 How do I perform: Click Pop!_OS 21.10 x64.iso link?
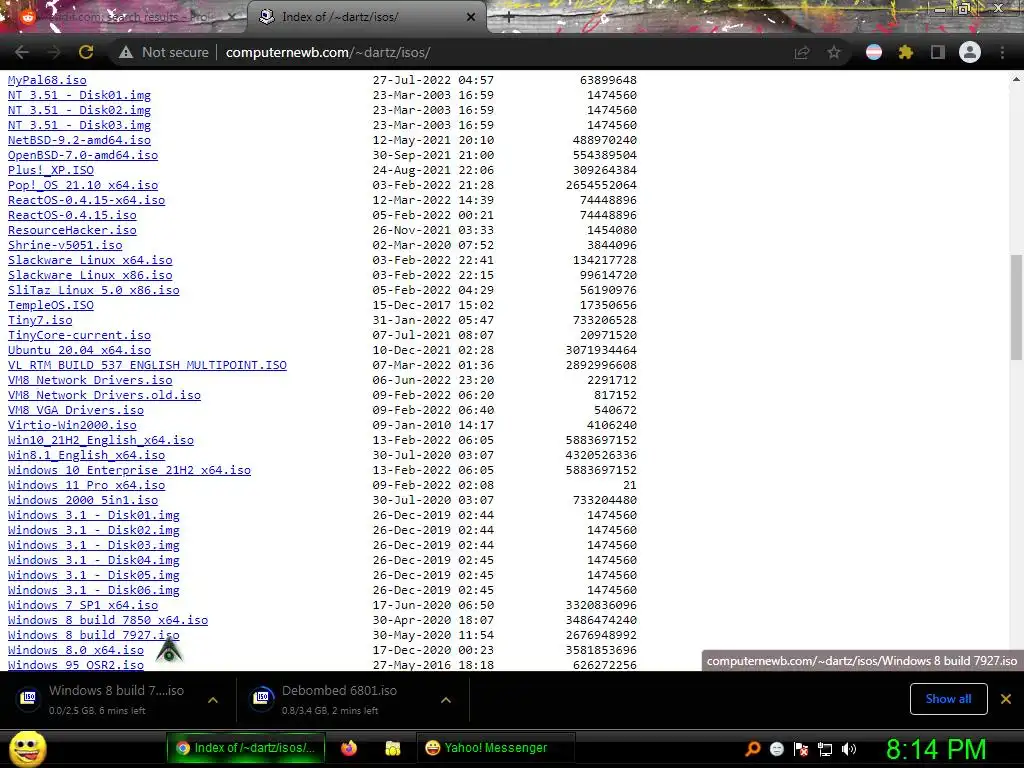[x=83, y=185]
